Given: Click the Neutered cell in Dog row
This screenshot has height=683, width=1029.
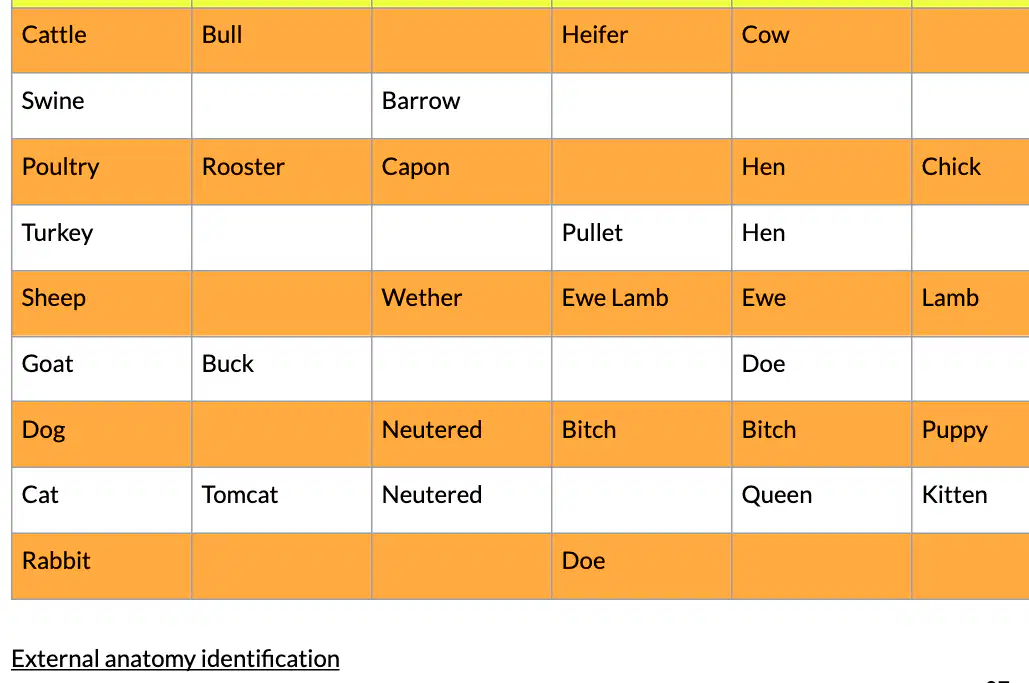Looking at the screenshot, I should (x=461, y=434).
